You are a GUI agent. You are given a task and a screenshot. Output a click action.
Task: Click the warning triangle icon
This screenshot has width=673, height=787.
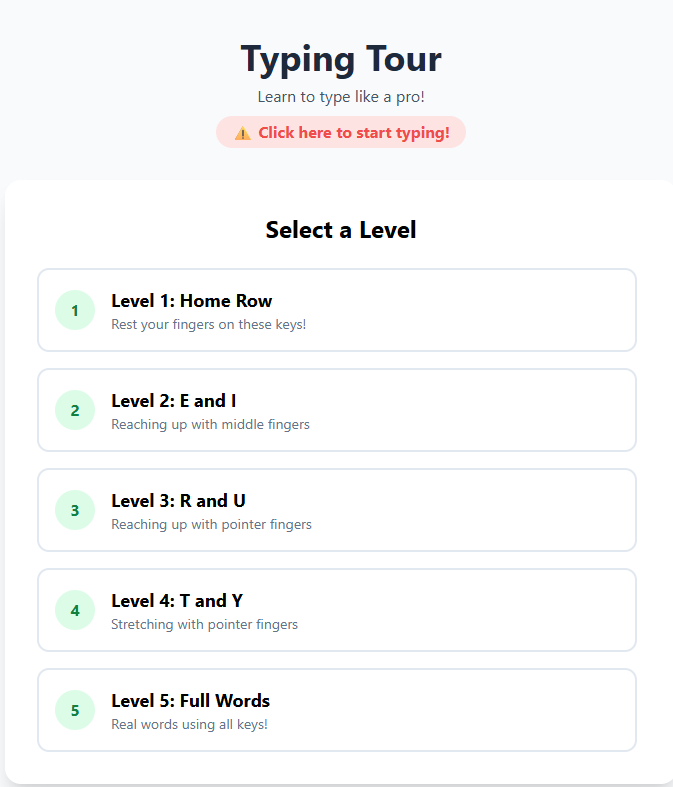[242, 133]
